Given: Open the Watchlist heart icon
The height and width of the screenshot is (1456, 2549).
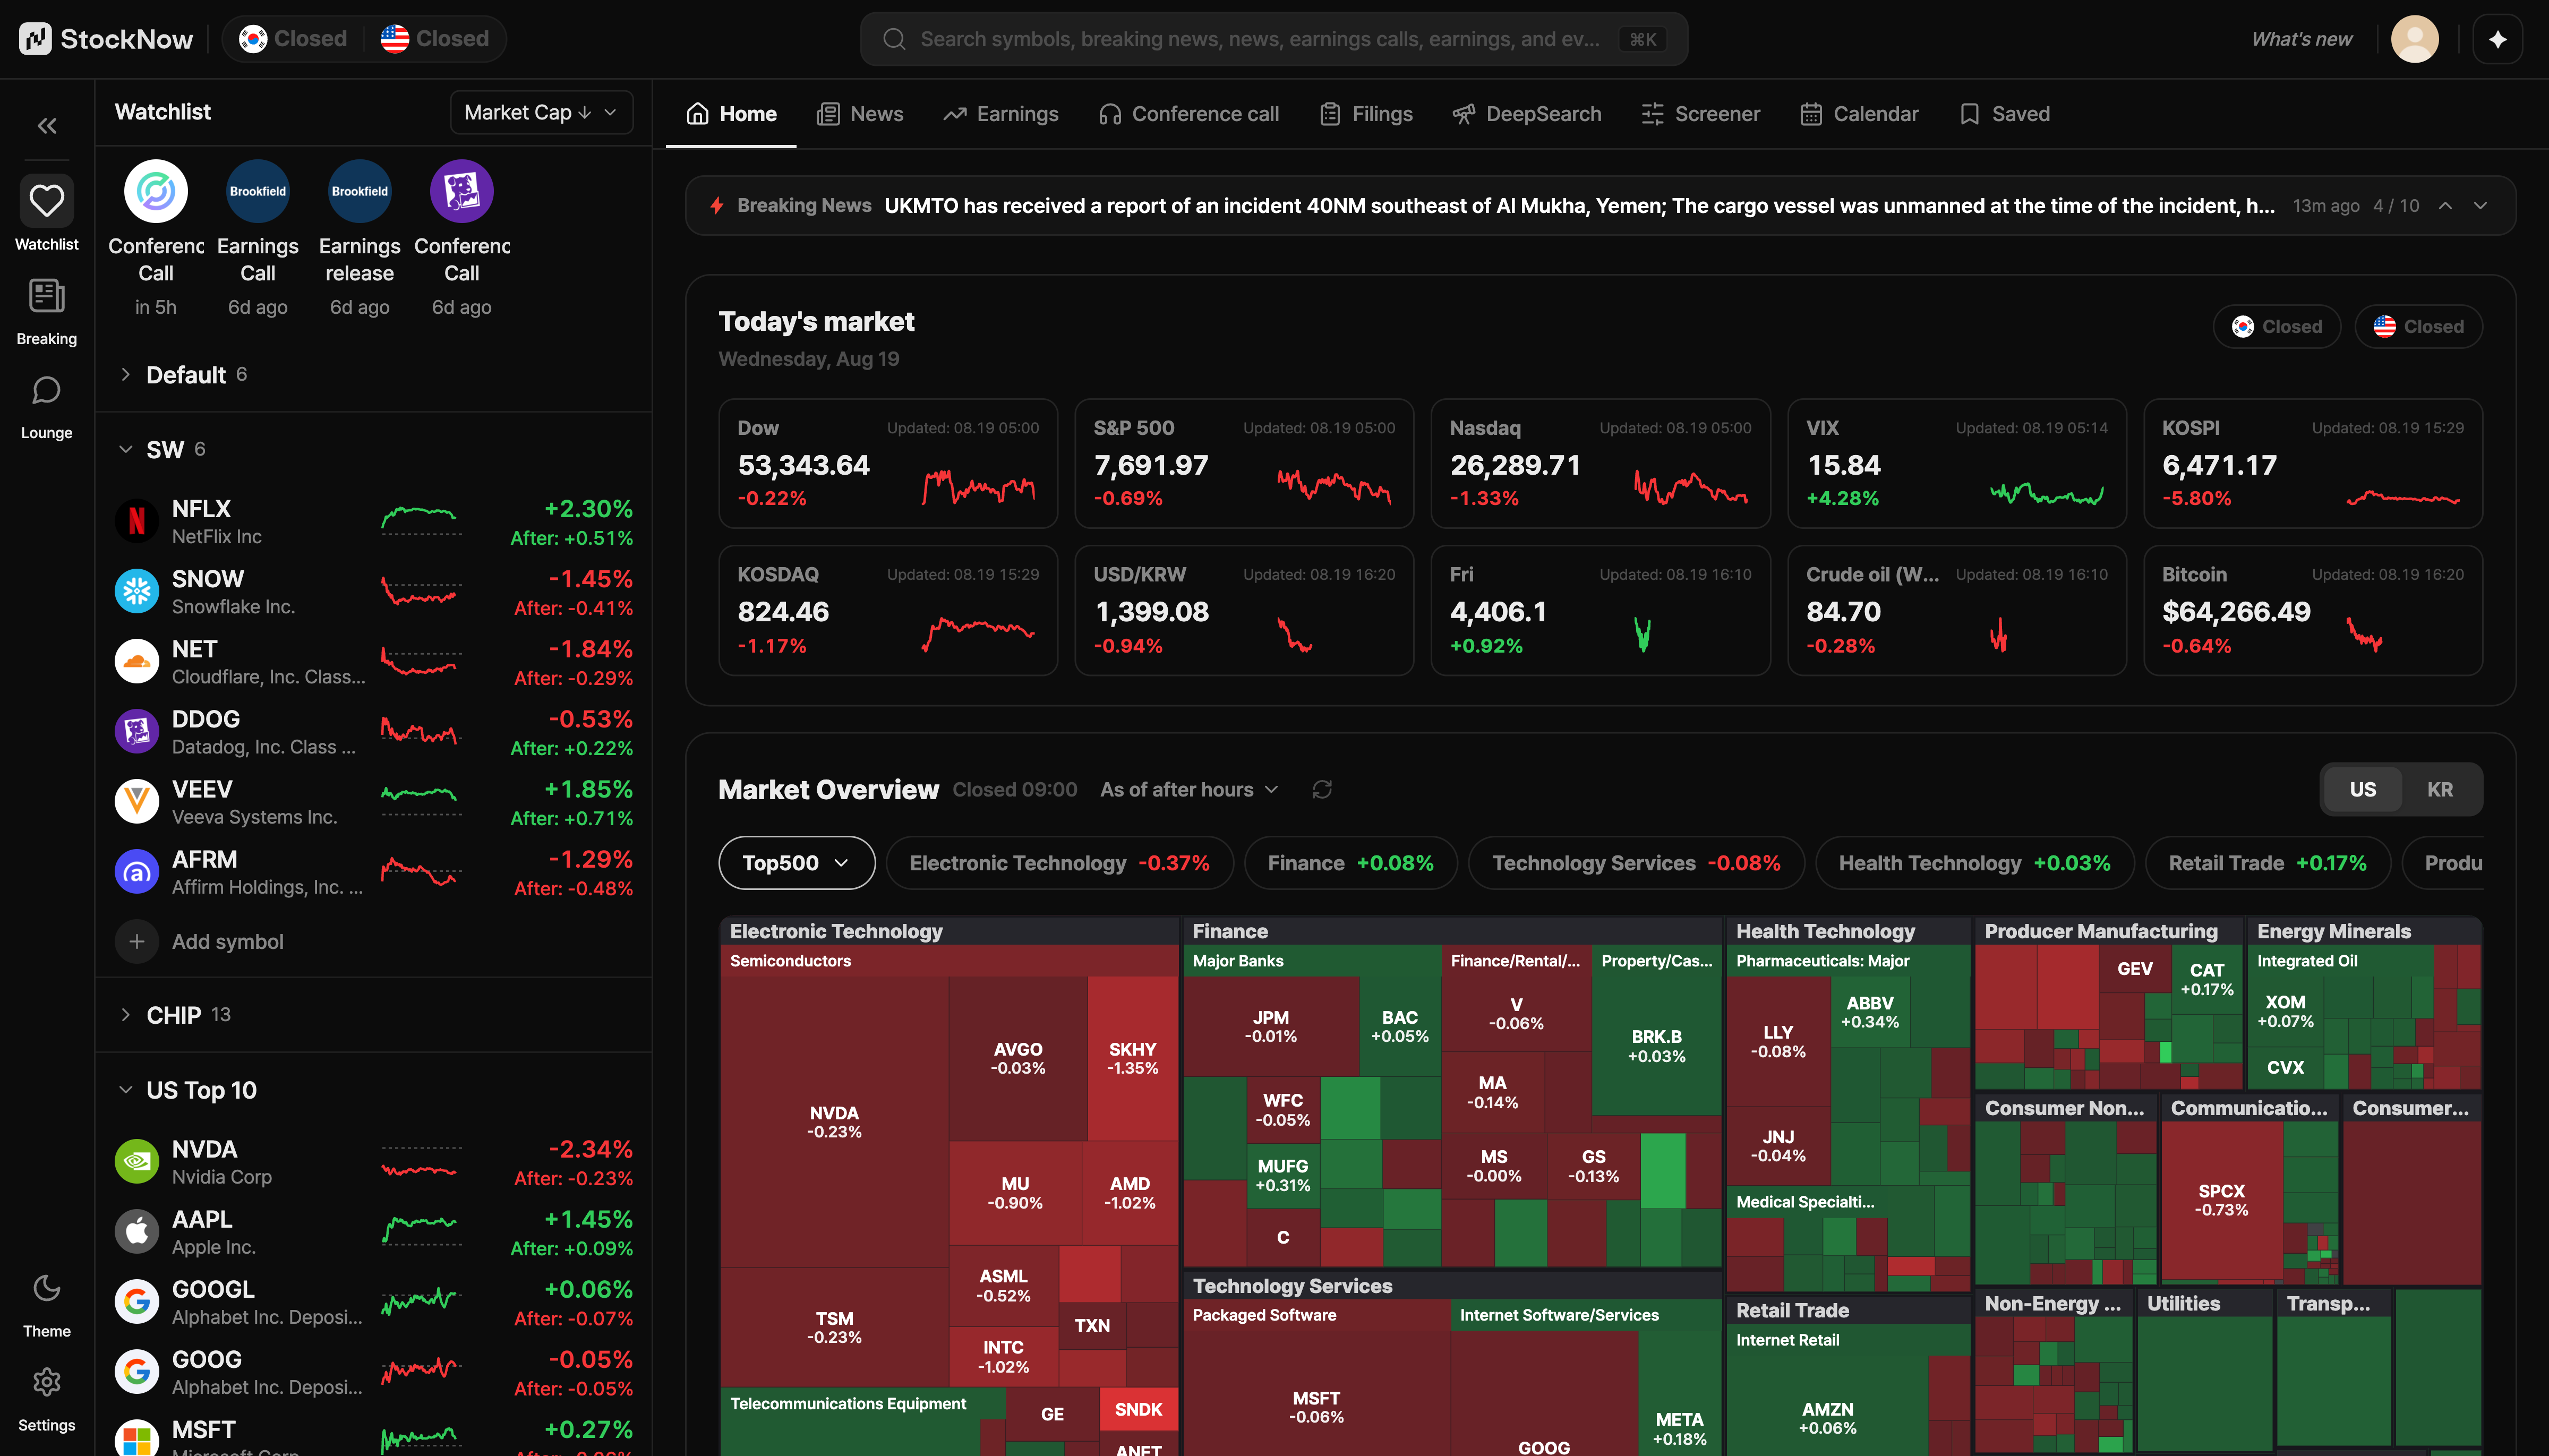Looking at the screenshot, I should [47, 201].
